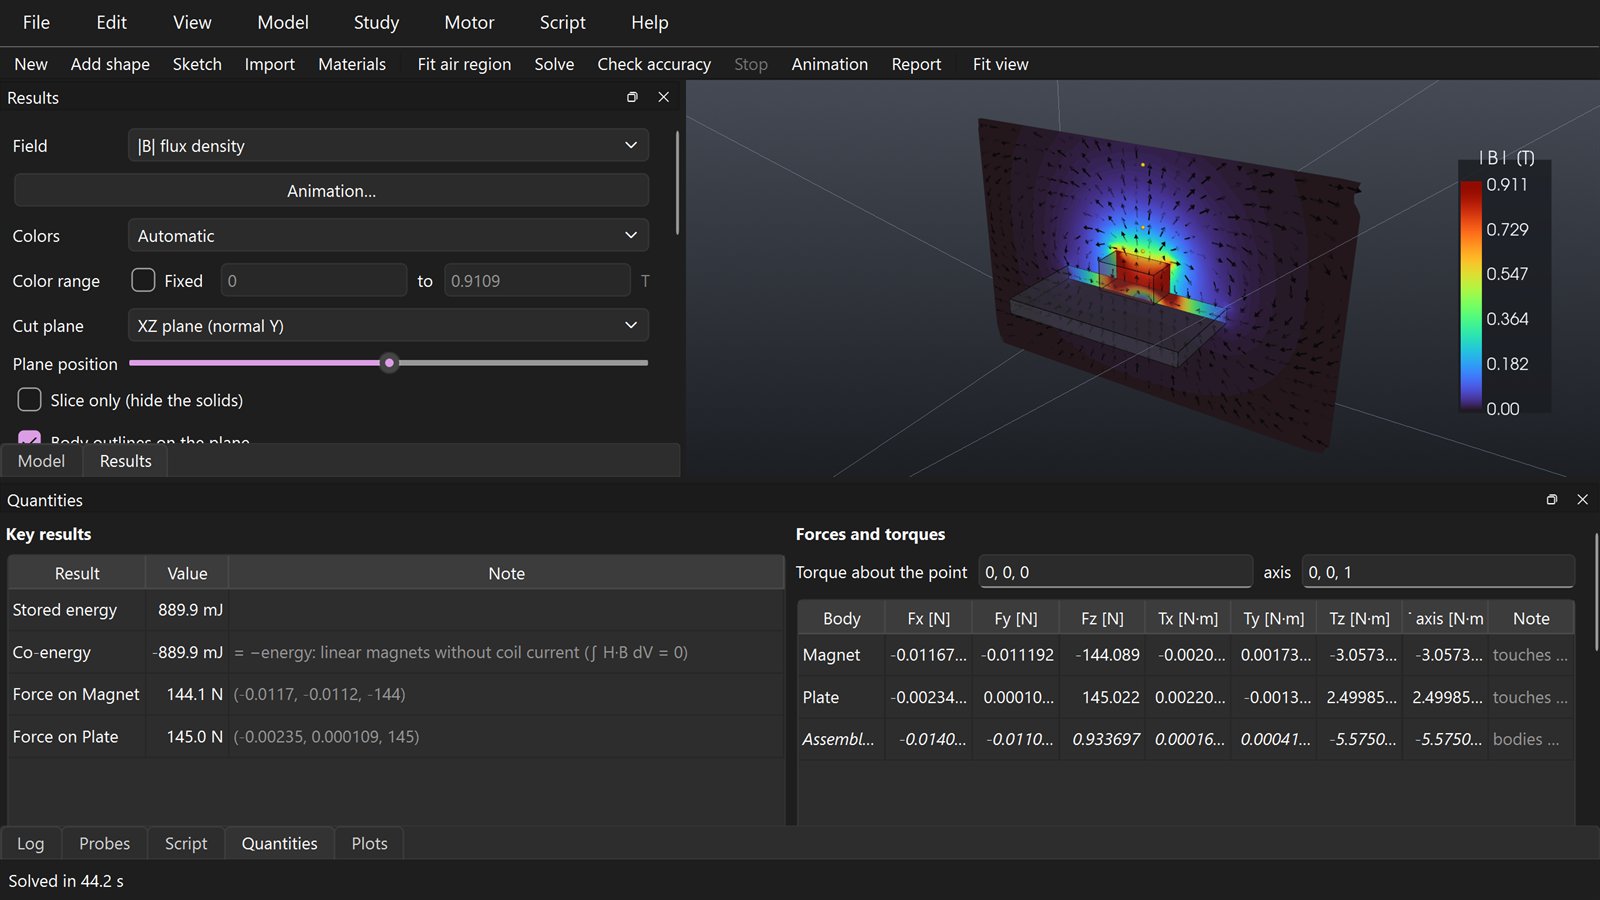Viewport: 1600px width, 900px height.
Task: Switch to the Plots tab
Action: tap(369, 843)
